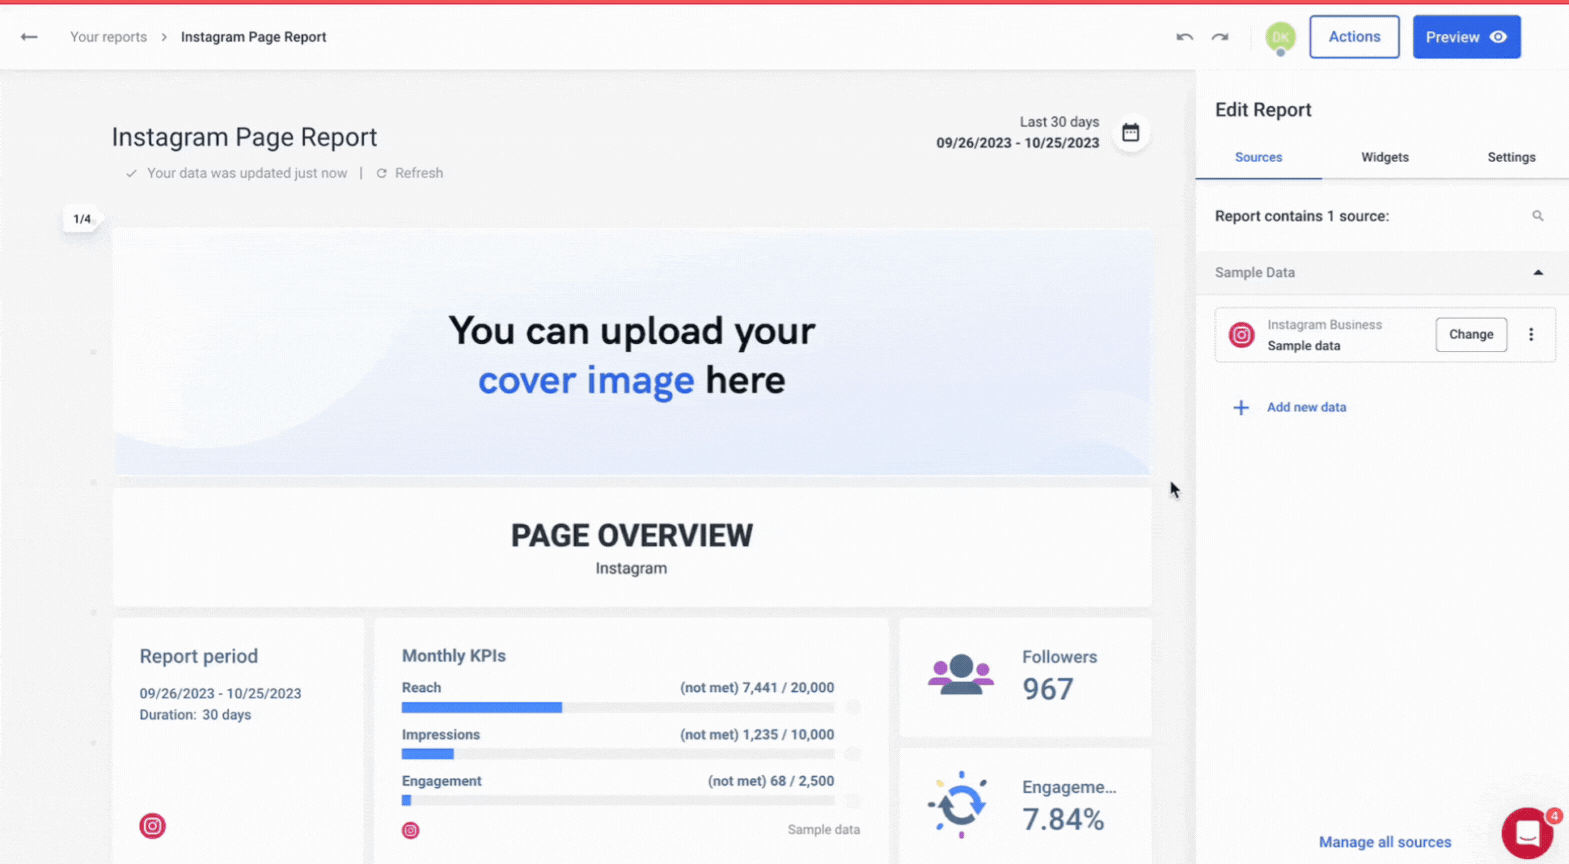Open the Instagram Business three-dot menu
Viewport: 1569px width, 864px height.
point(1530,335)
